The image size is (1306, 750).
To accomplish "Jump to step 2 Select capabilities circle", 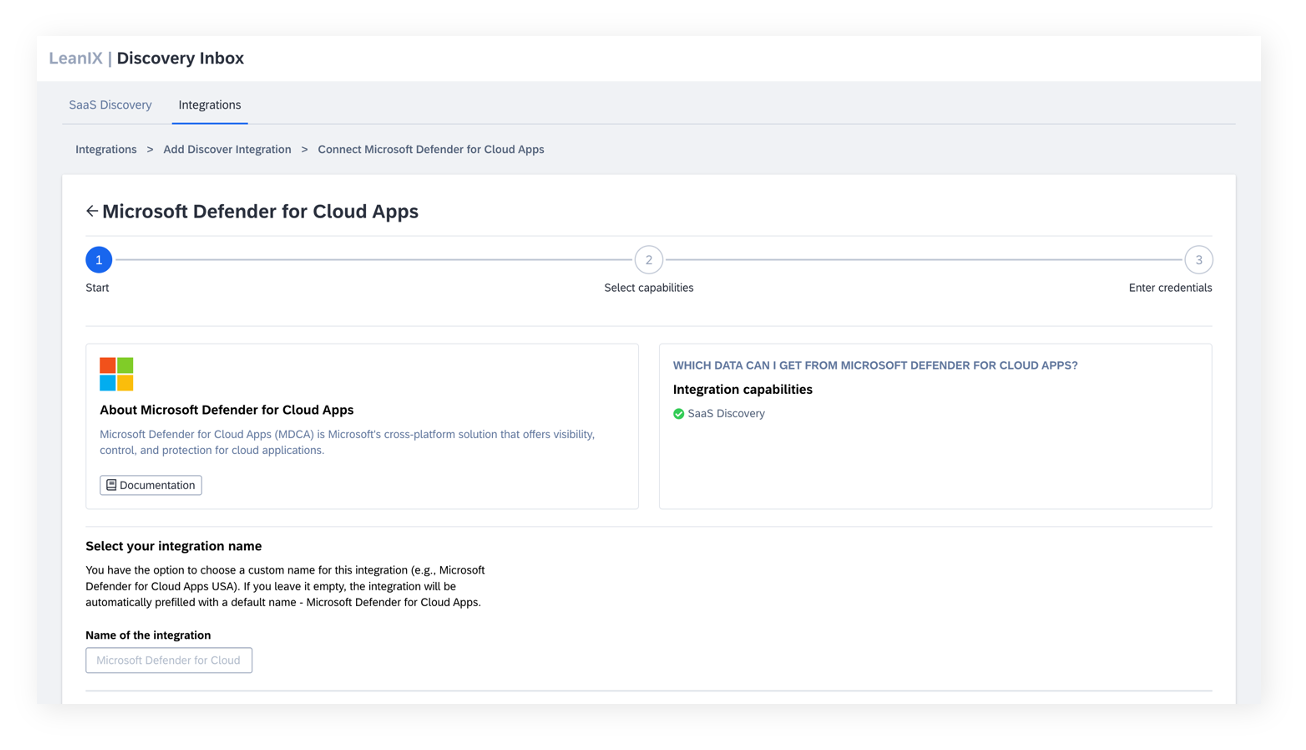I will tap(649, 260).
